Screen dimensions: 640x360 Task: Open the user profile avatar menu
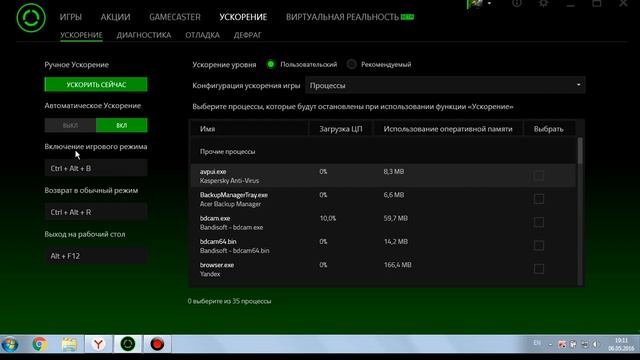pos(476,4)
